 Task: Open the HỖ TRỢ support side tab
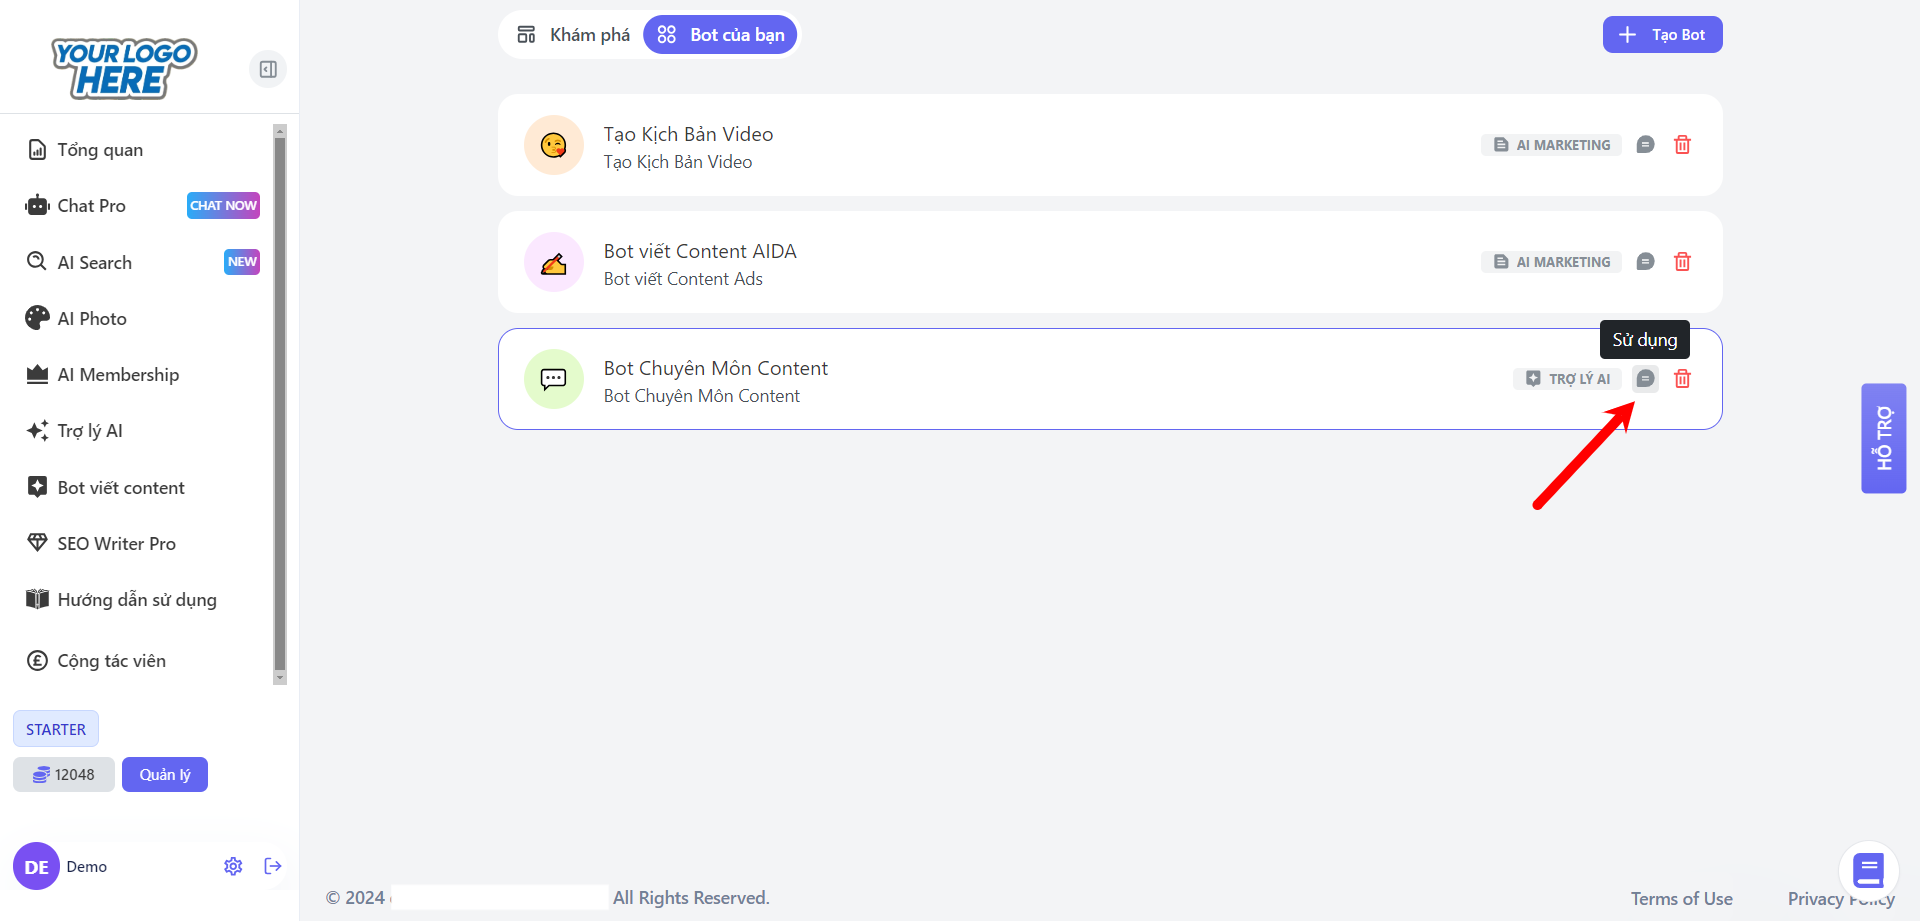(1883, 438)
